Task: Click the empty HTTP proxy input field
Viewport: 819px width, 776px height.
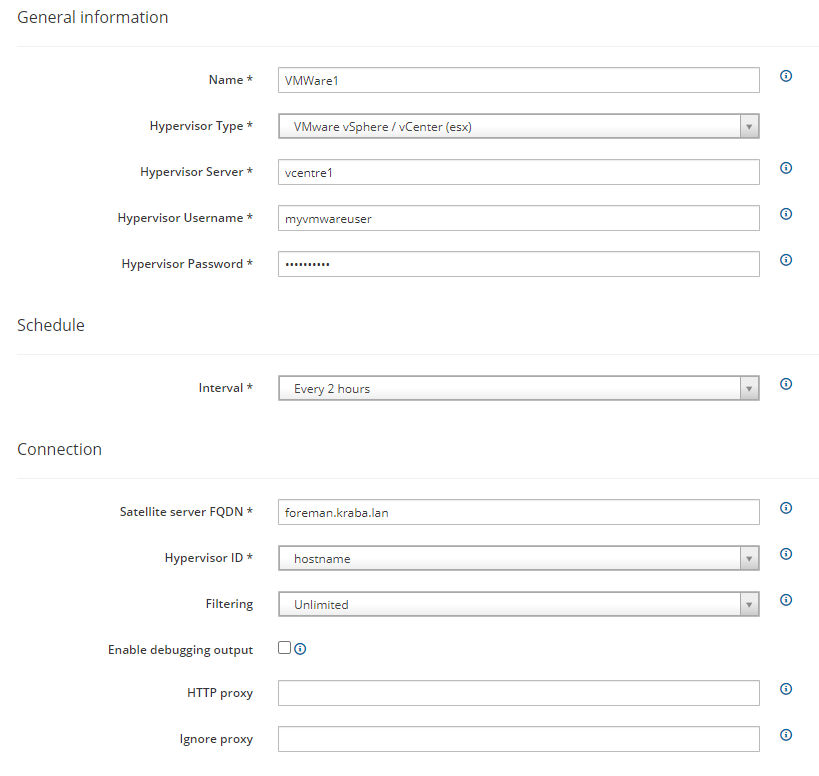Action: (x=519, y=693)
